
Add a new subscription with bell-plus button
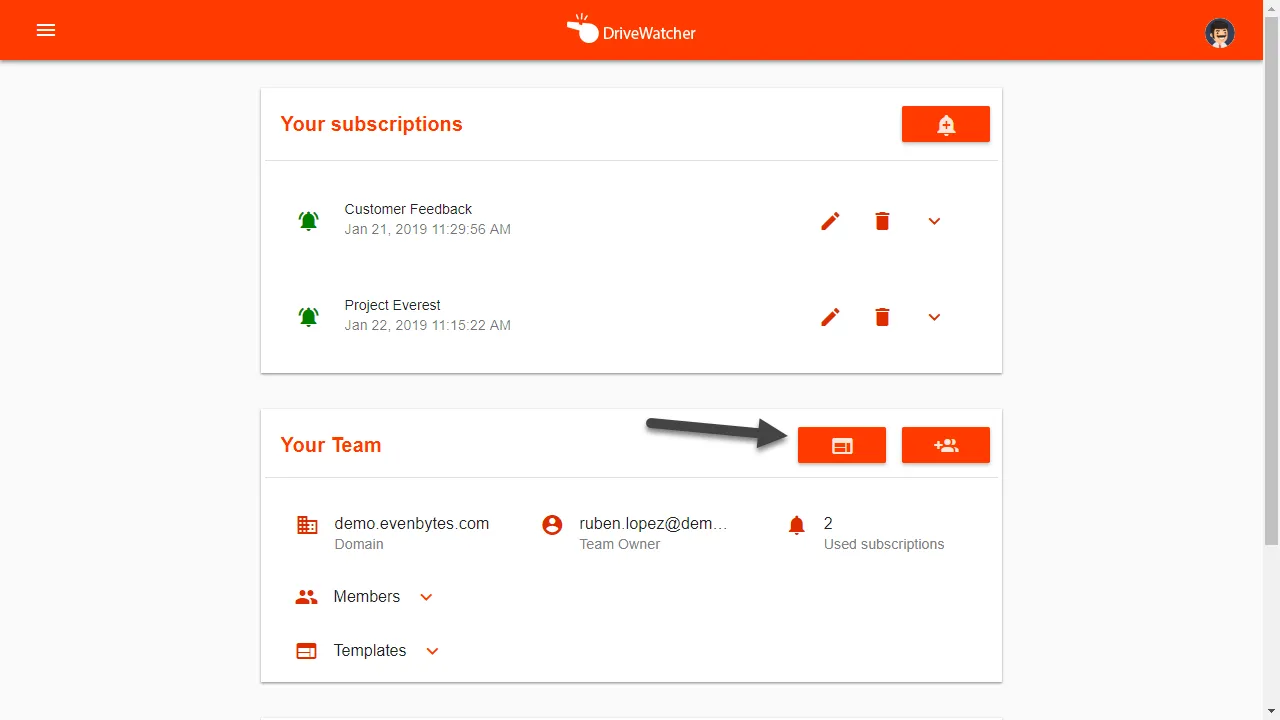coord(945,124)
